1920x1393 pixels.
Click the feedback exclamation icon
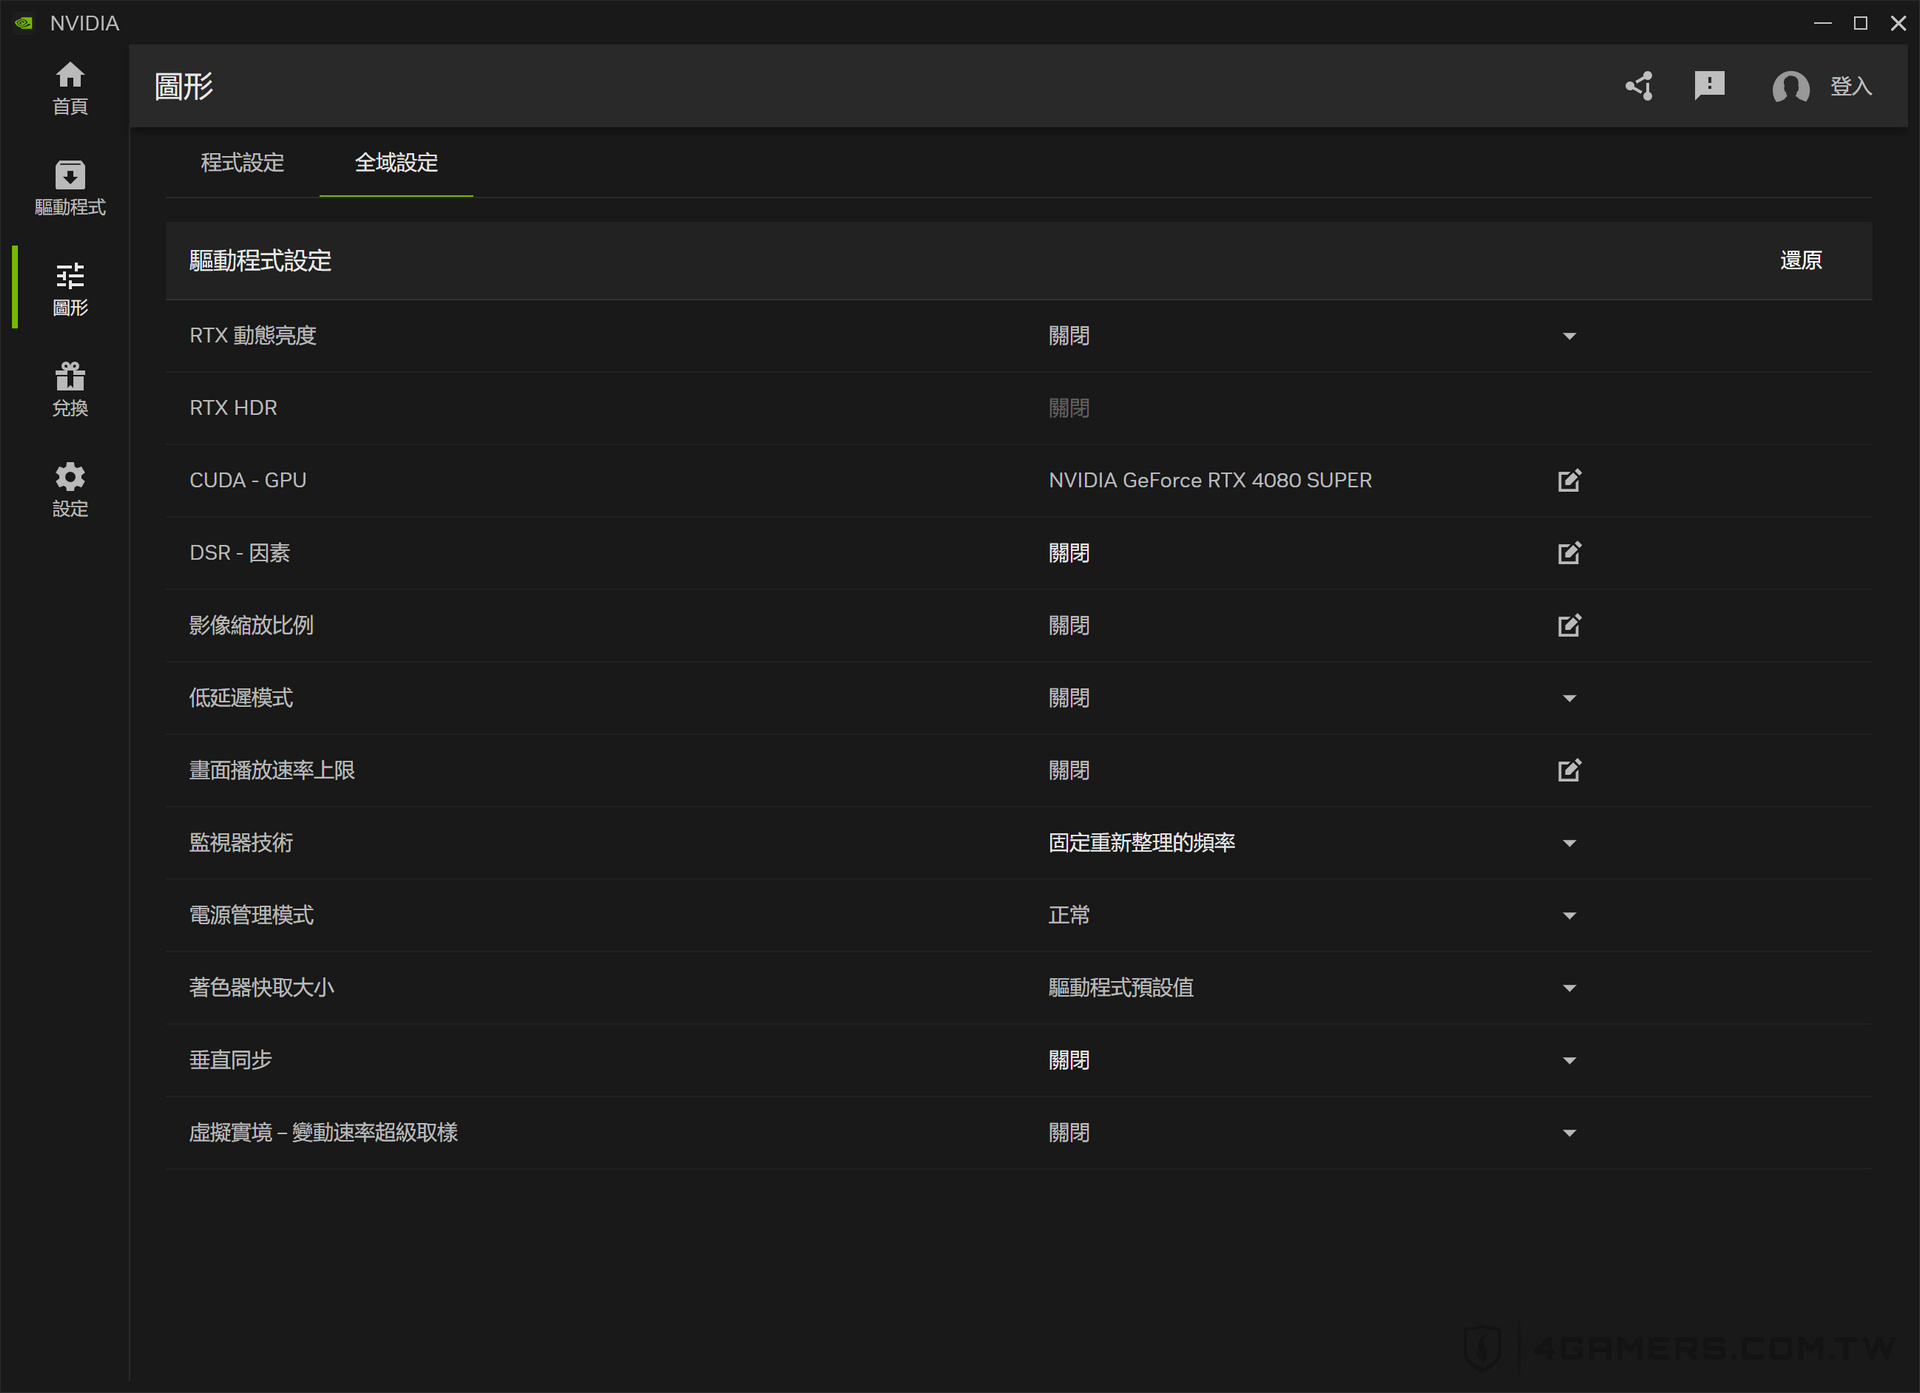[1709, 86]
